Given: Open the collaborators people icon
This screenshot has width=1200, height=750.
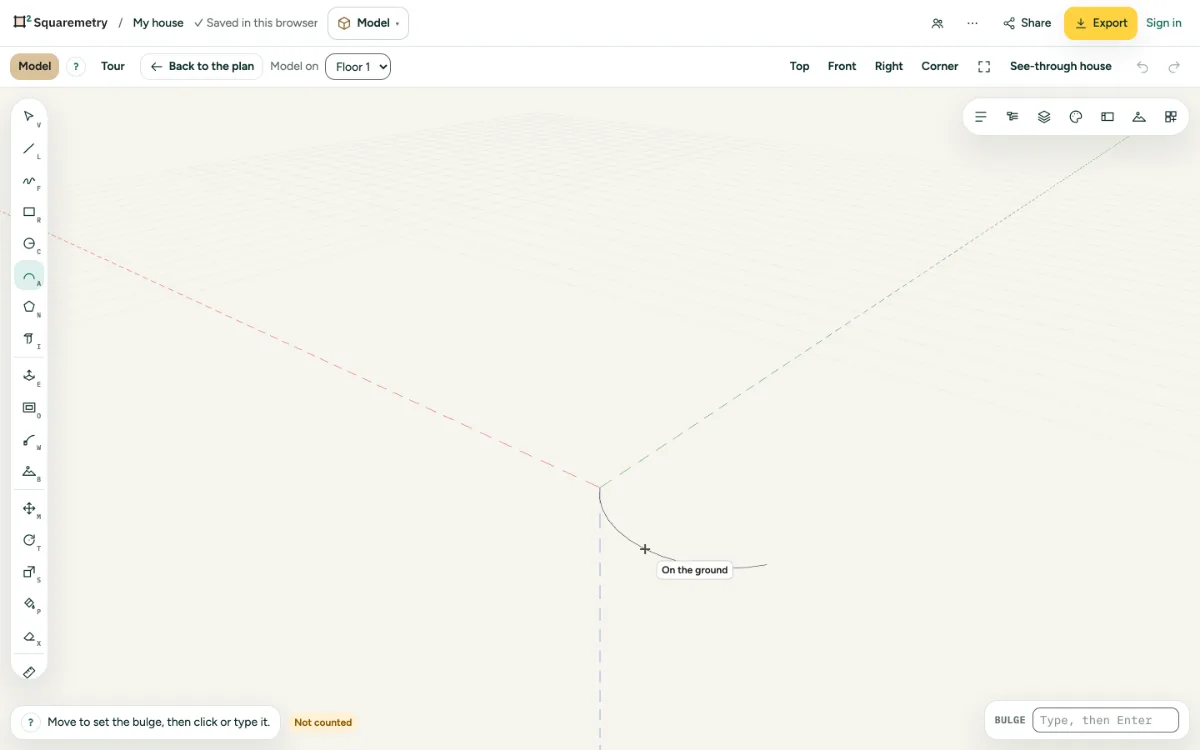Looking at the screenshot, I should point(937,23).
